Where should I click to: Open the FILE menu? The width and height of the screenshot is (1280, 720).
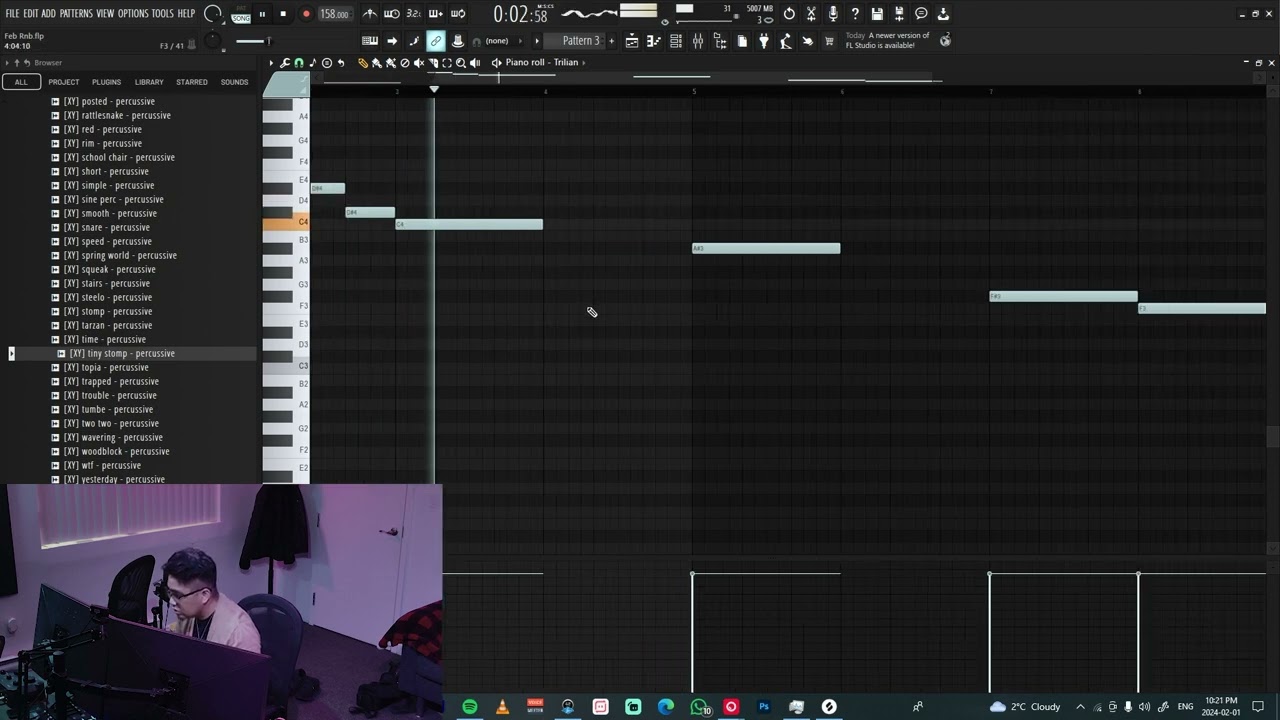[x=12, y=14]
